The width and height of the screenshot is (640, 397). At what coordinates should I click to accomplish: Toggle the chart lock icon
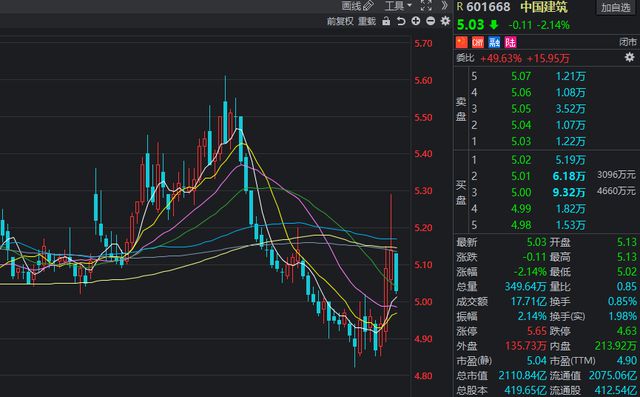coord(386,21)
